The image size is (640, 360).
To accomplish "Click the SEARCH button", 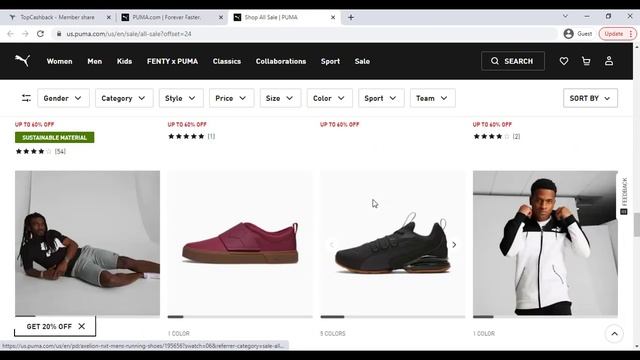I will (513, 61).
